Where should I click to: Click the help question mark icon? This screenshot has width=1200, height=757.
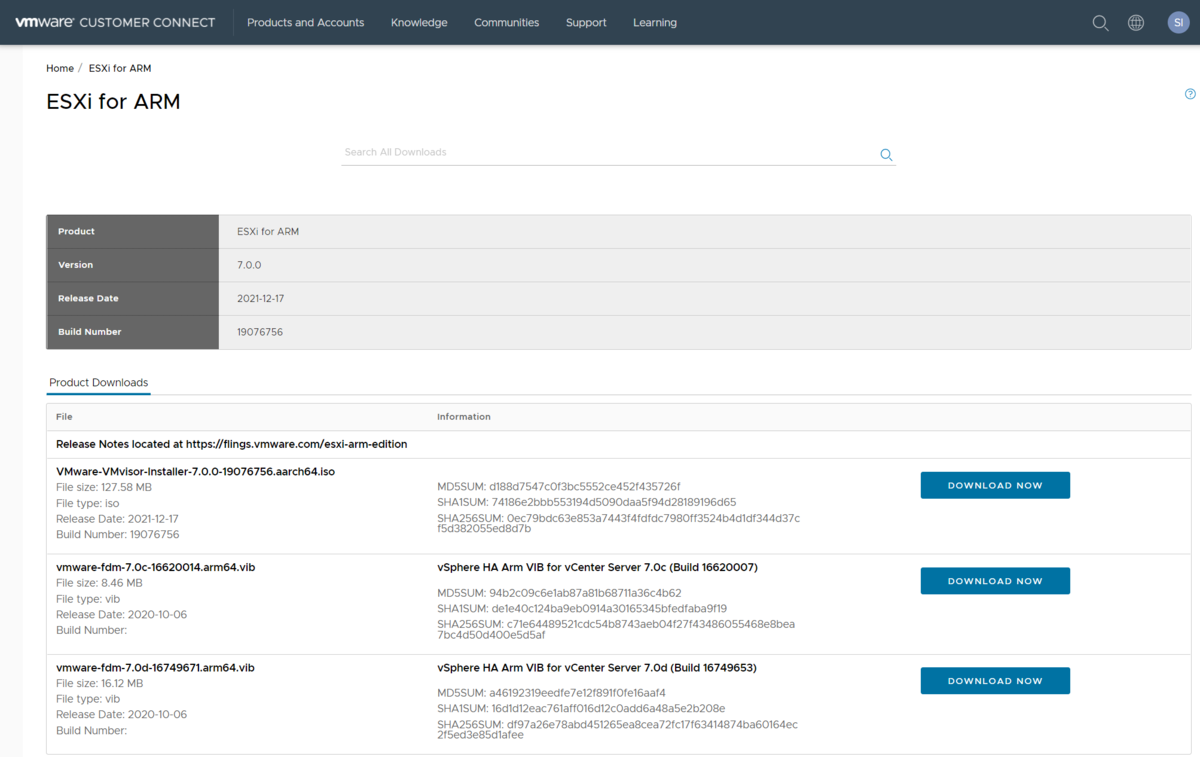tap(1190, 94)
